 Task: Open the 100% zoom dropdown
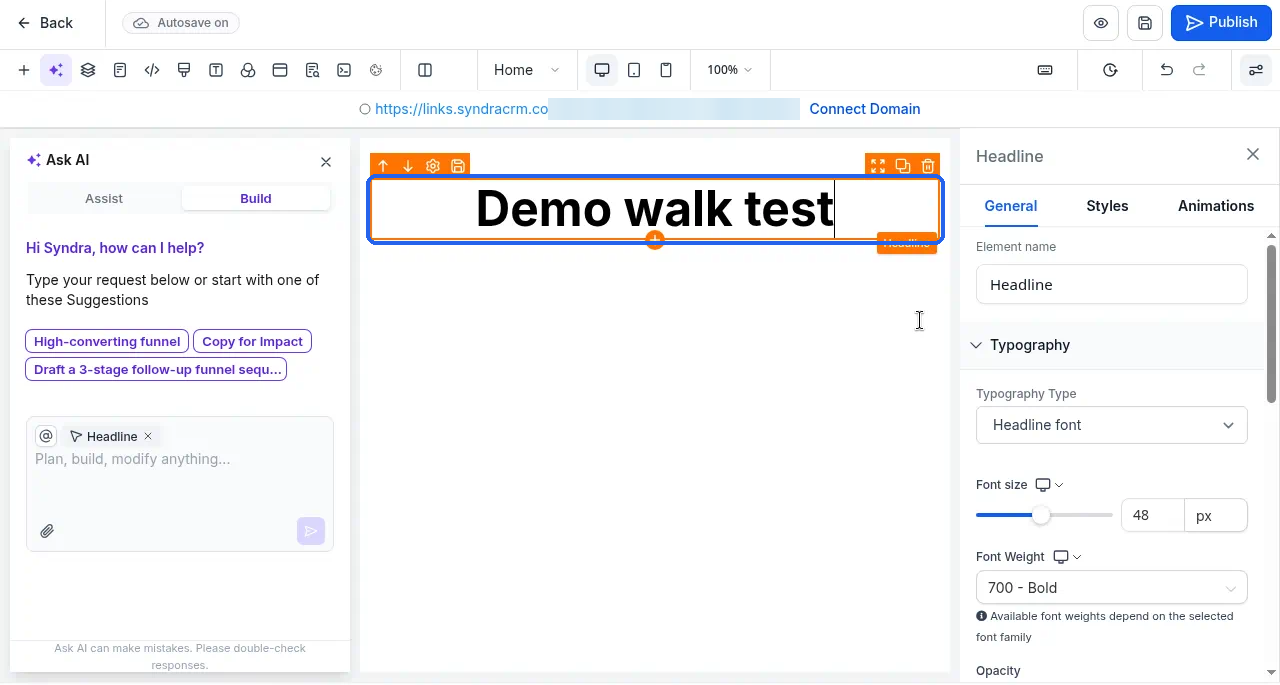[x=730, y=70]
